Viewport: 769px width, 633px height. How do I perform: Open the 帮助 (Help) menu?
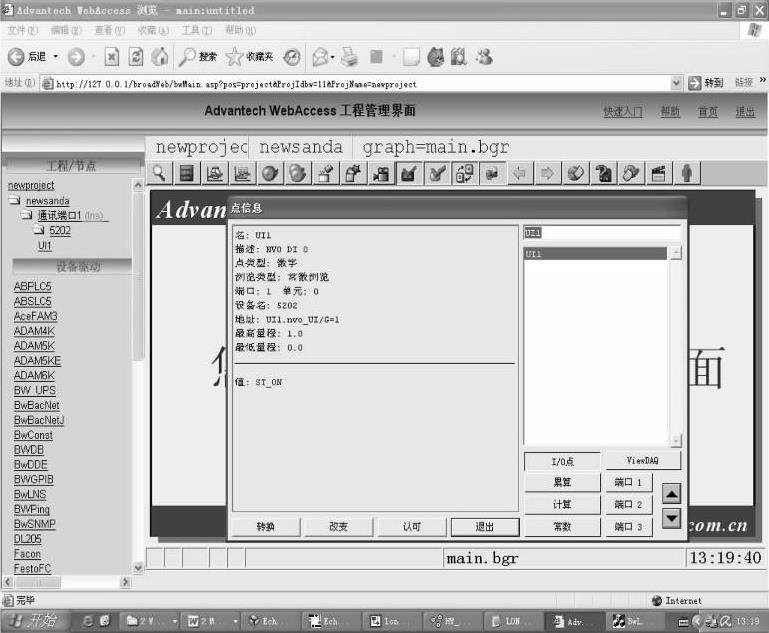240,30
